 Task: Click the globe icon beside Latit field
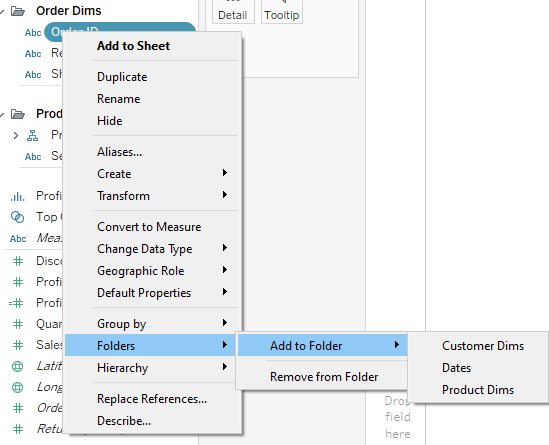click(x=18, y=366)
